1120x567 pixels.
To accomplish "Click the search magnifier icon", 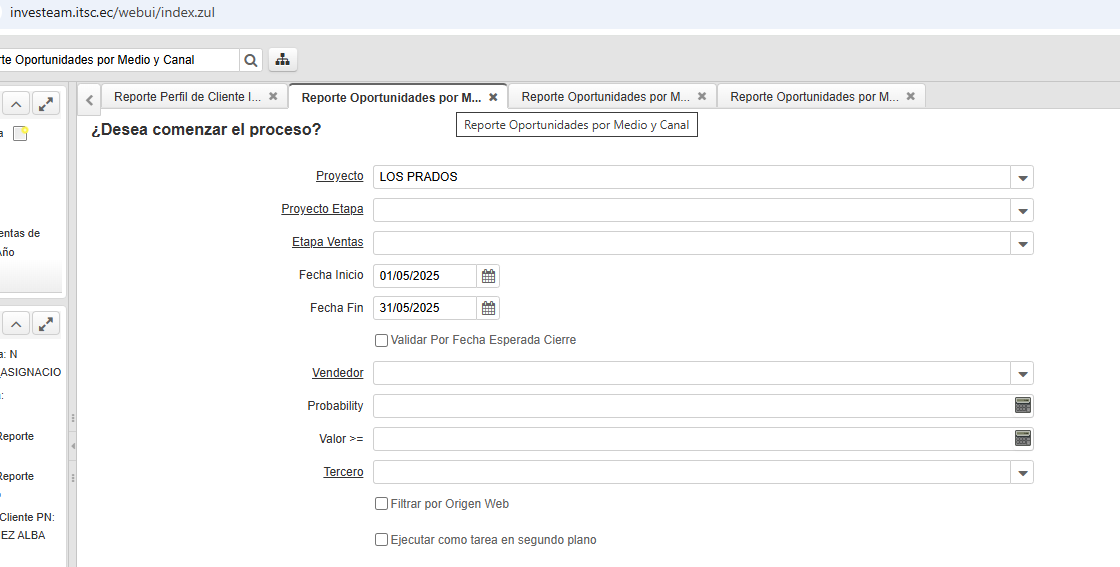I will click(x=251, y=60).
